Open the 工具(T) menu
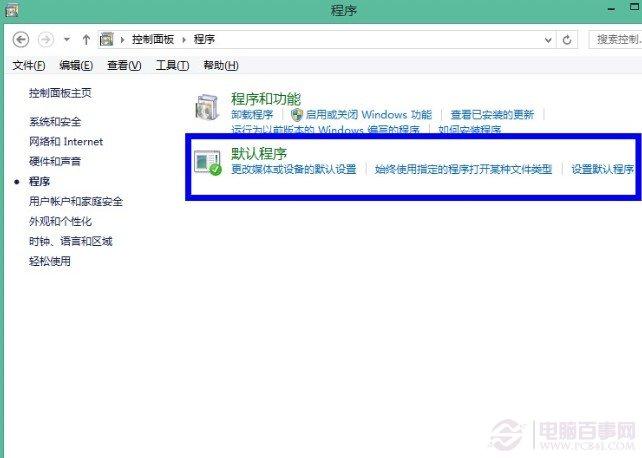This screenshot has height=458, width=642. 172,65
